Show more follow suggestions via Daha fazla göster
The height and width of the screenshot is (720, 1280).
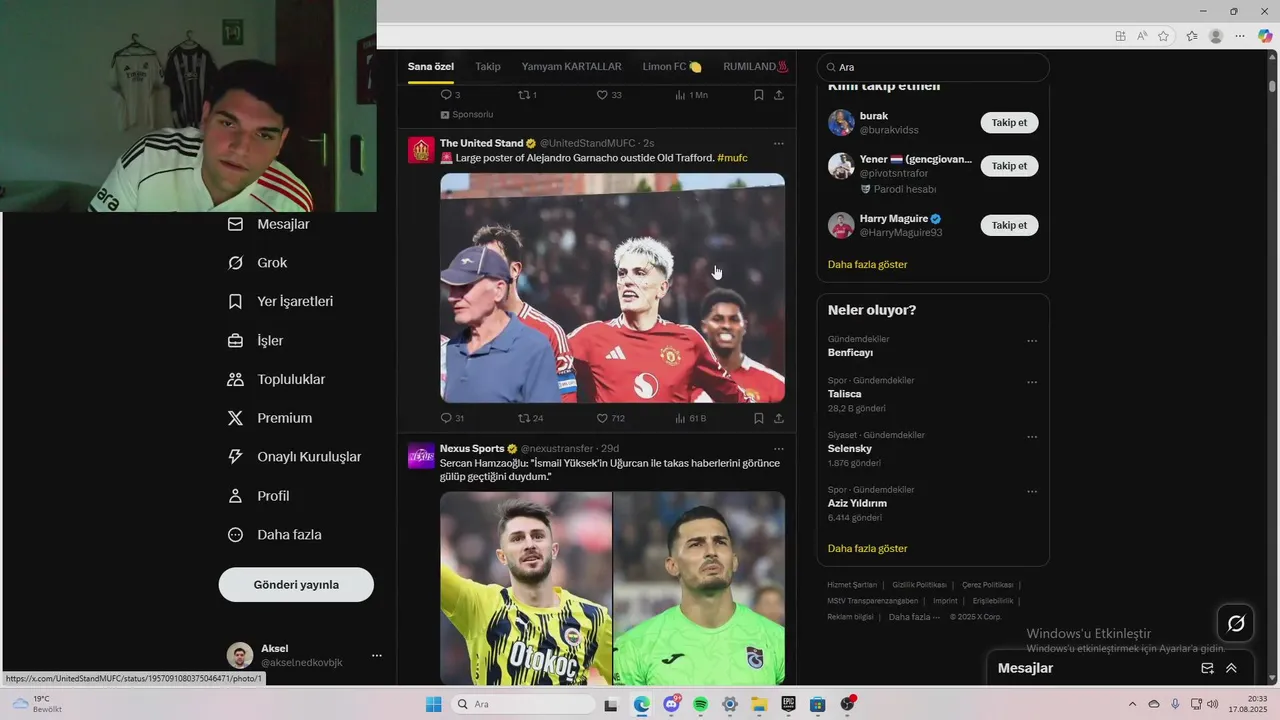pos(868,265)
